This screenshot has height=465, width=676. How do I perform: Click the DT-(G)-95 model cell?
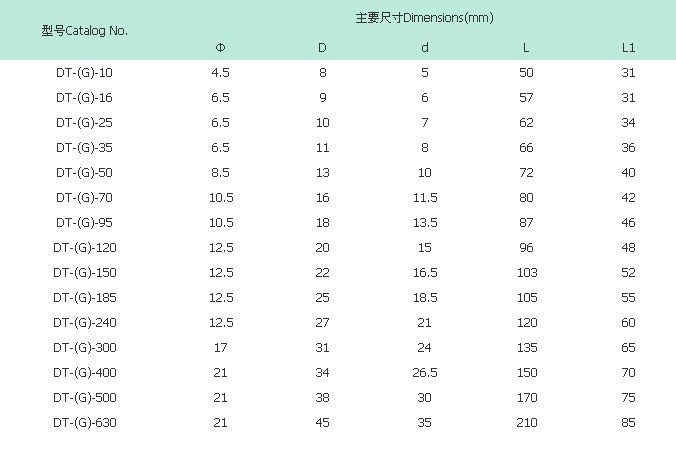(x=85, y=223)
